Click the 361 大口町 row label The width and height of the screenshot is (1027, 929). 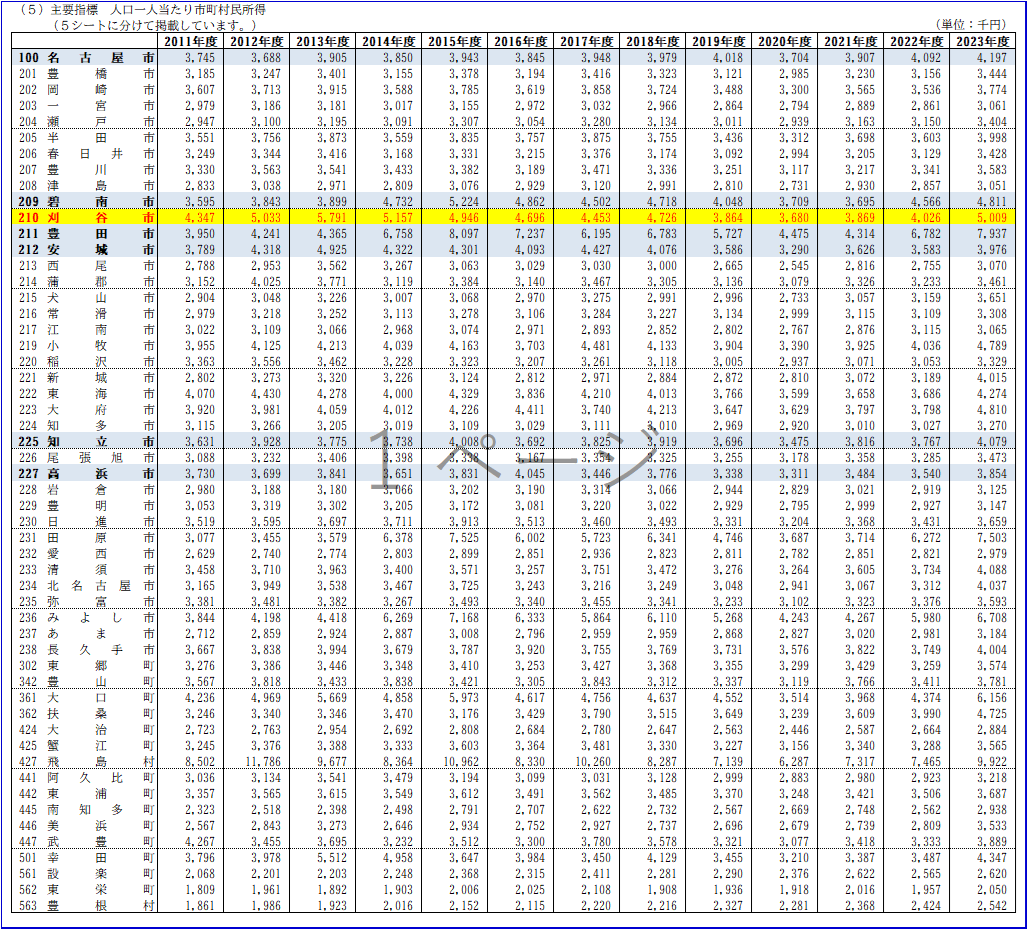(x=85, y=698)
